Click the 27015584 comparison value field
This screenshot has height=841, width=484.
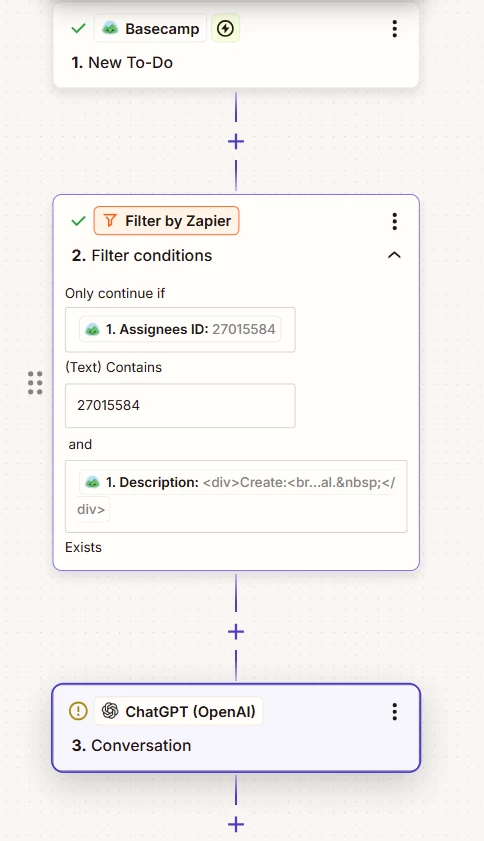[180, 405]
